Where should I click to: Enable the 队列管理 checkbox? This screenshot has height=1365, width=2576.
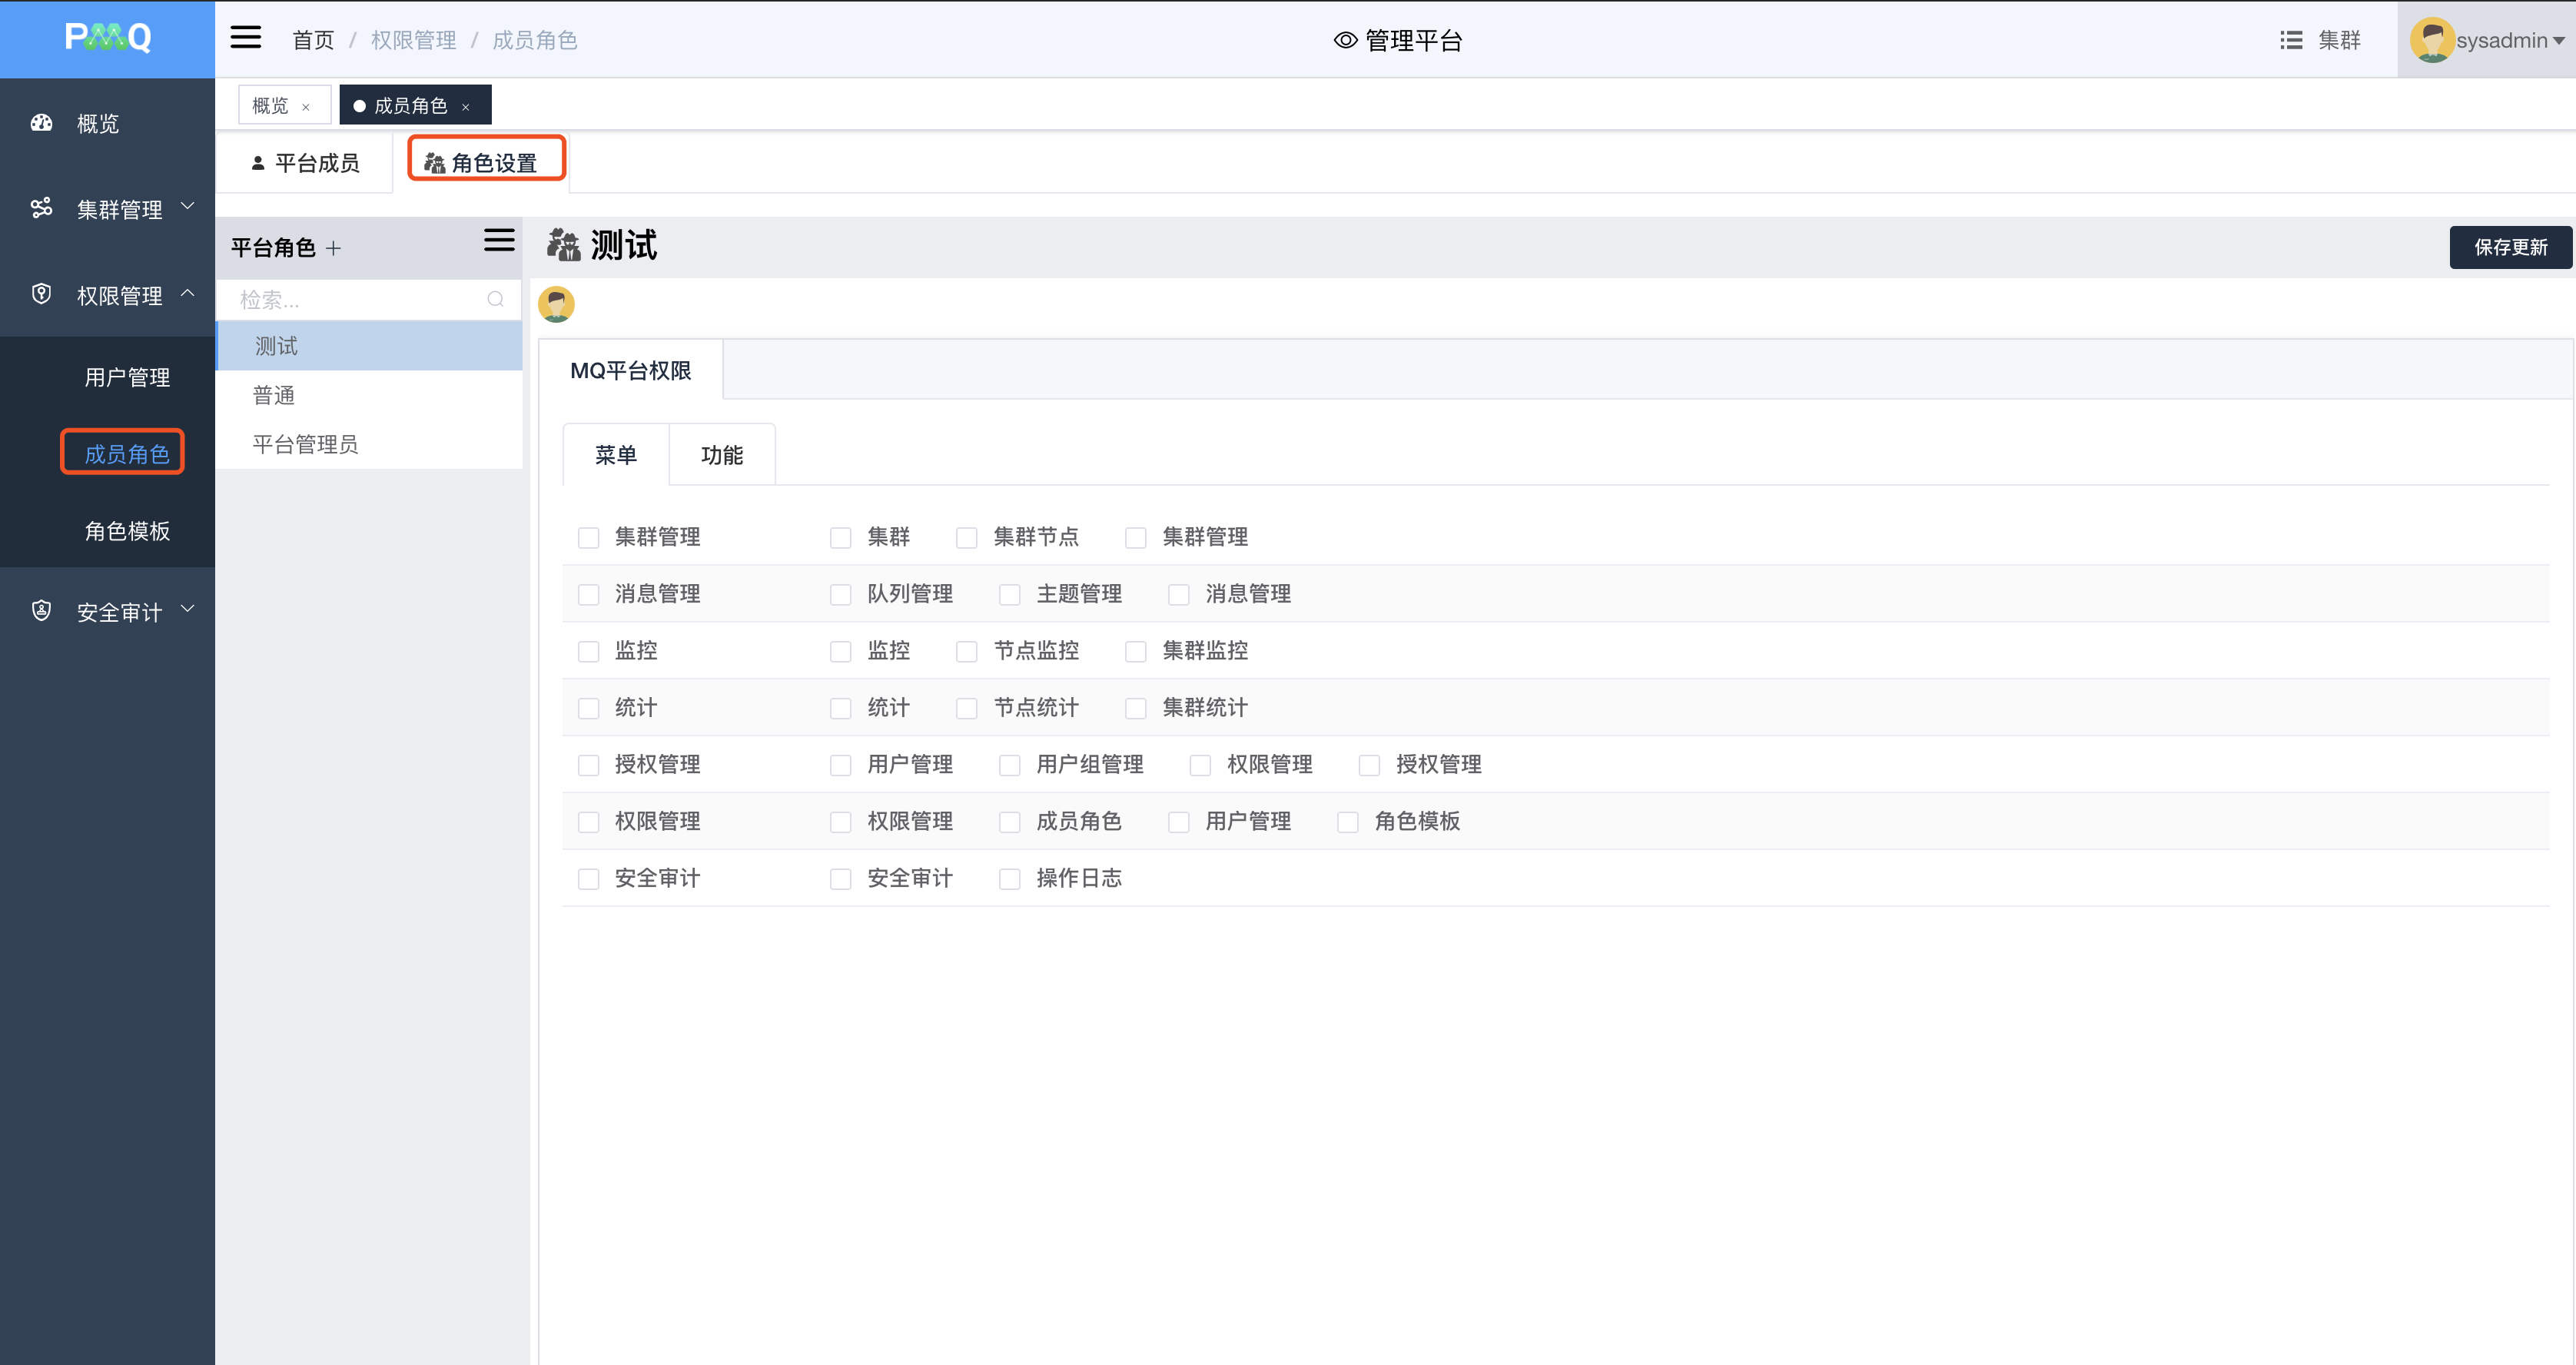(840, 595)
